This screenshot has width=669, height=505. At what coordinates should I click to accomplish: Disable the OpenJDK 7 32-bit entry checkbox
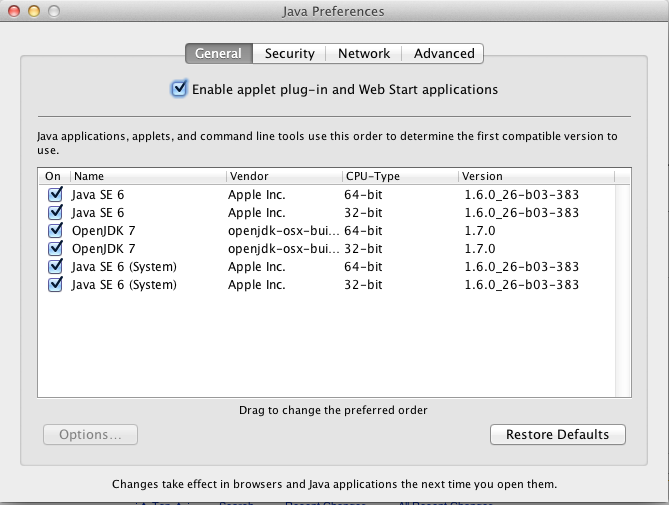[x=55, y=248]
